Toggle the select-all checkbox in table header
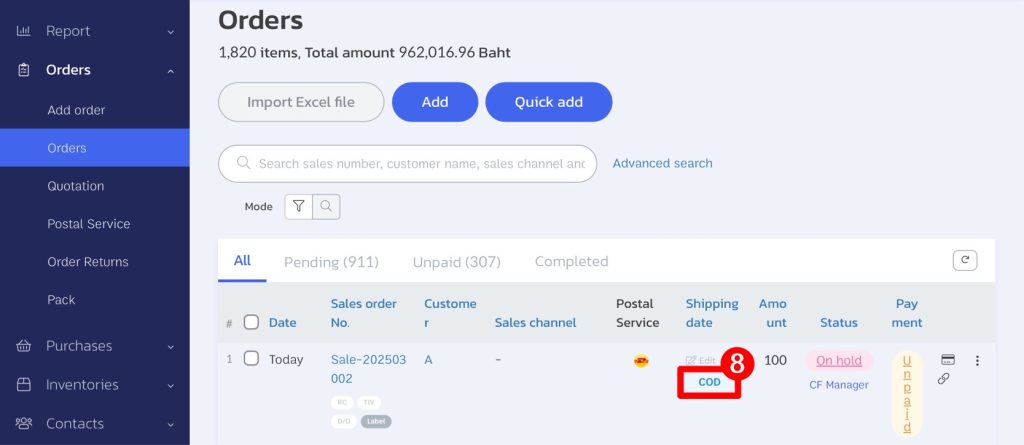Image resolution: width=1024 pixels, height=445 pixels. pyautogui.click(x=251, y=322)
